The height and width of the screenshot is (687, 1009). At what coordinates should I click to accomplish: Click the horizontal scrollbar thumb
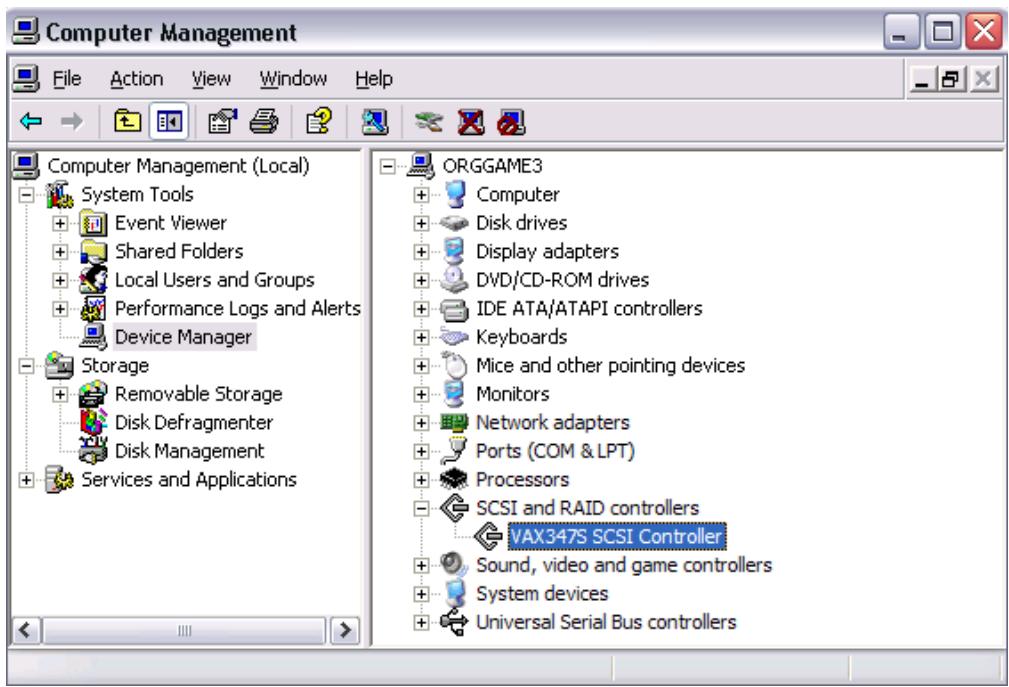pyautogui.click(x=185, y=630)
